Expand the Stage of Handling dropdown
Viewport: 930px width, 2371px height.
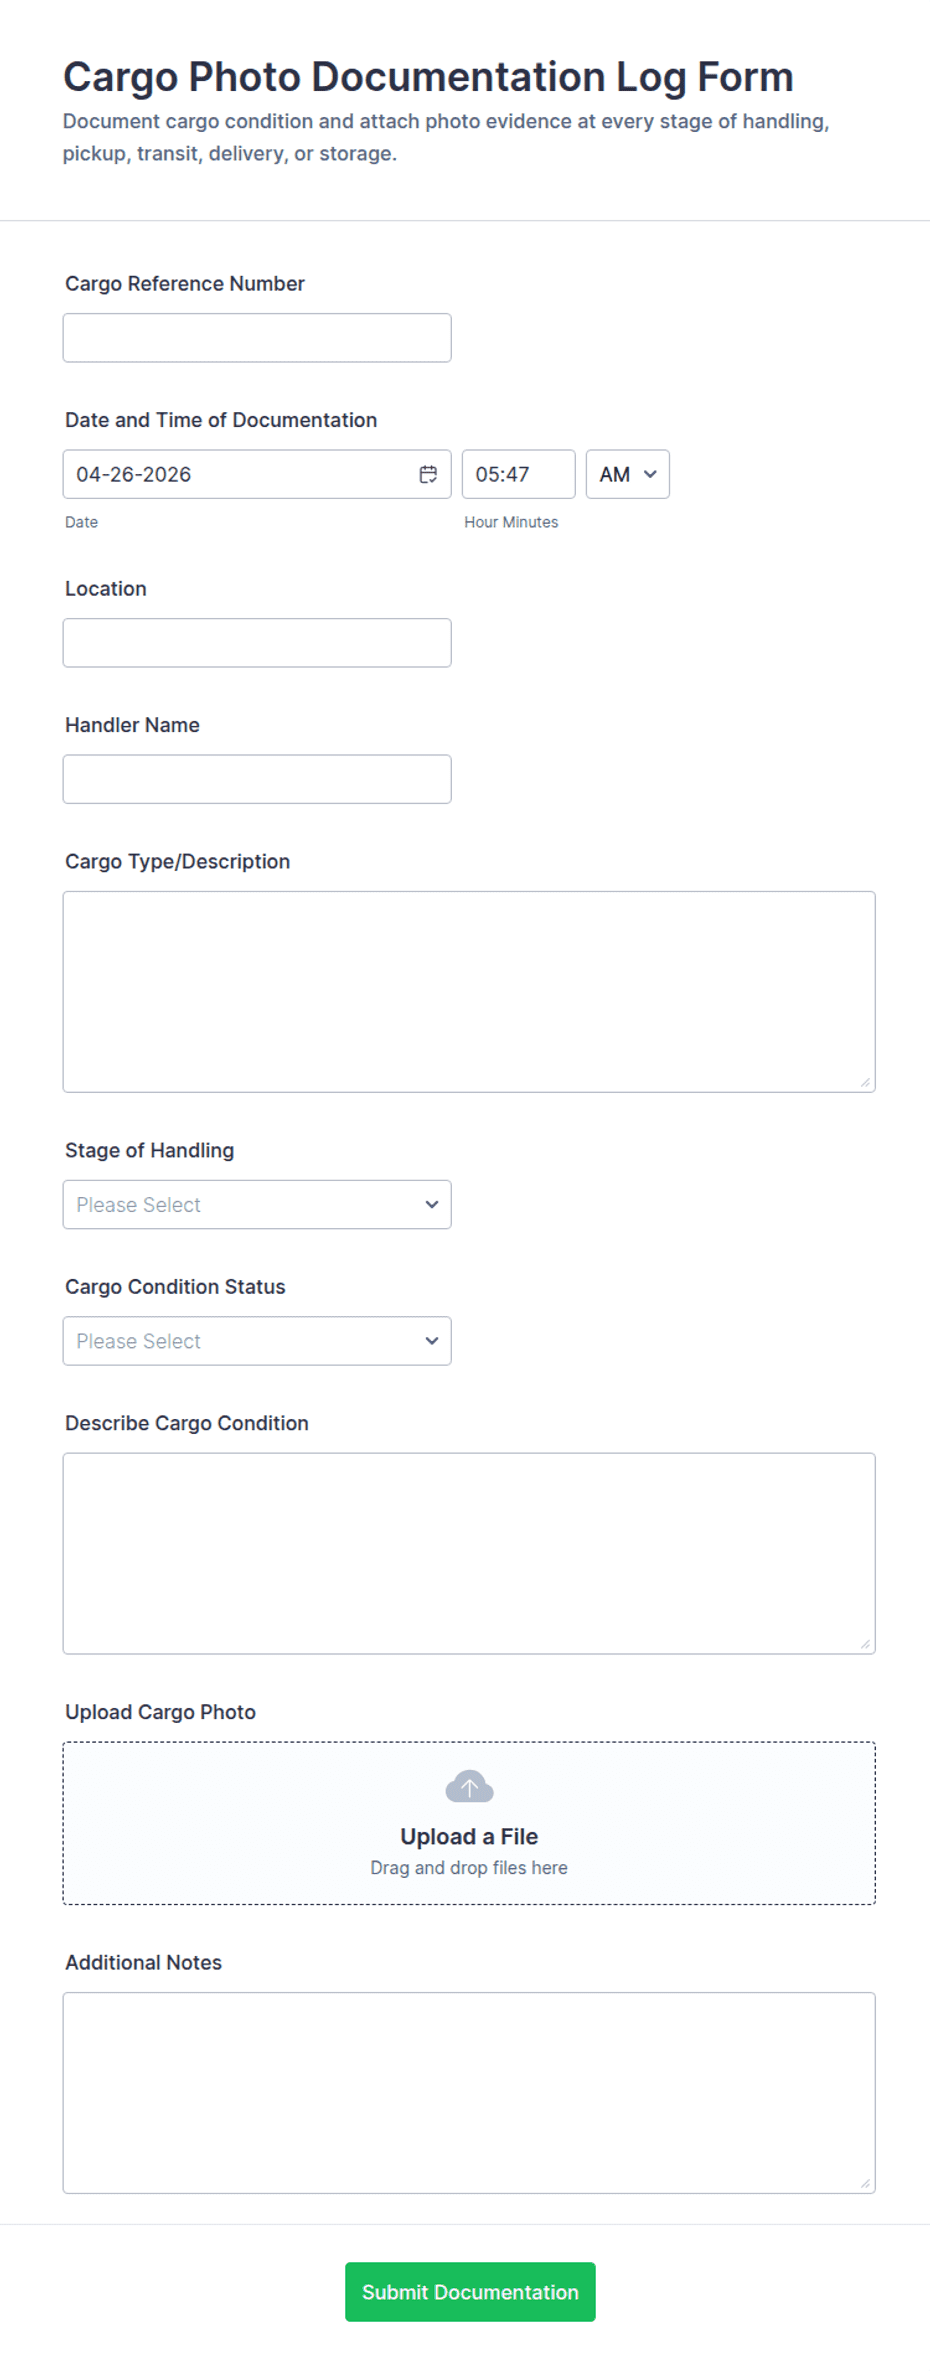coord(257,1204)
